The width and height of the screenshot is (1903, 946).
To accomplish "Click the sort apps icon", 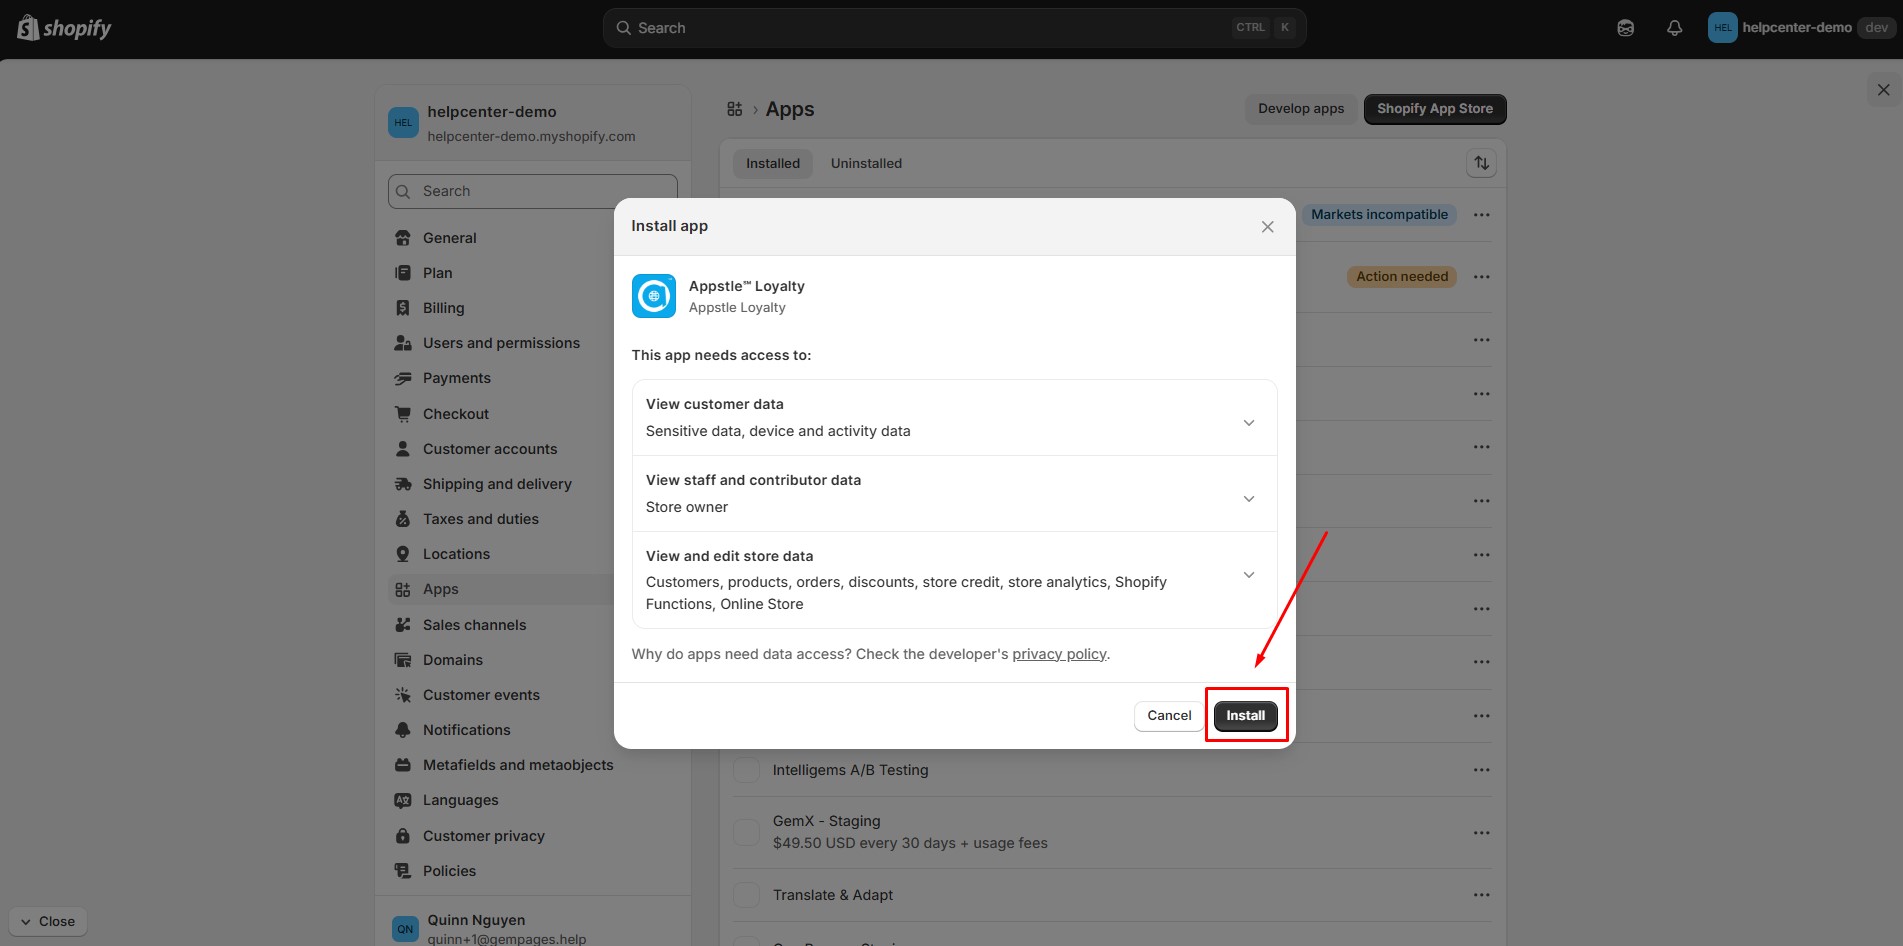I will point(1481,163).
